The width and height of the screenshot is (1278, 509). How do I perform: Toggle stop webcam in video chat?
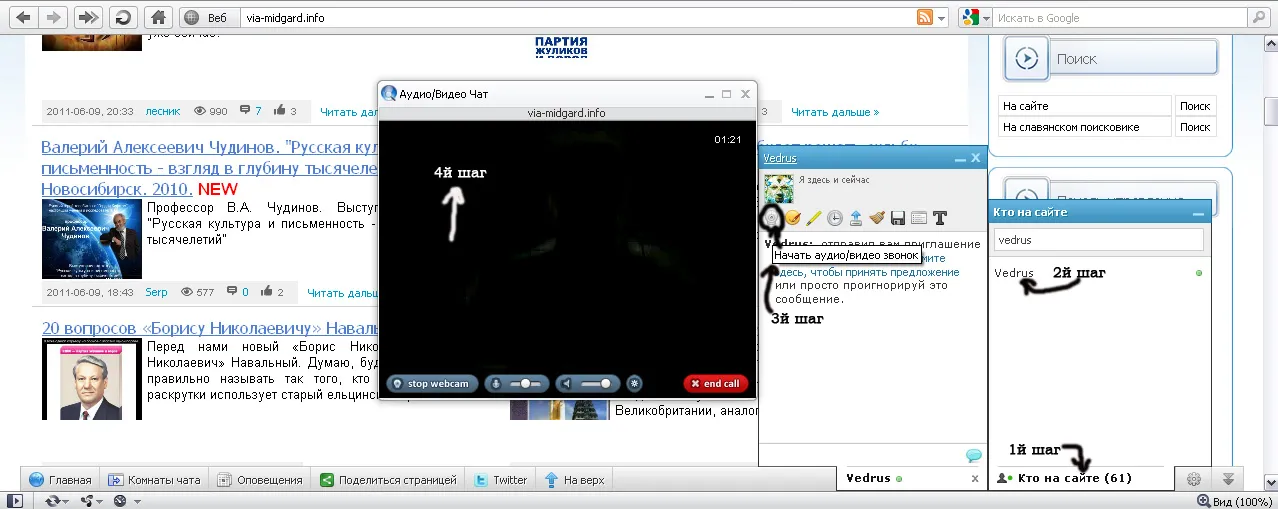click(x=432, y=383)
